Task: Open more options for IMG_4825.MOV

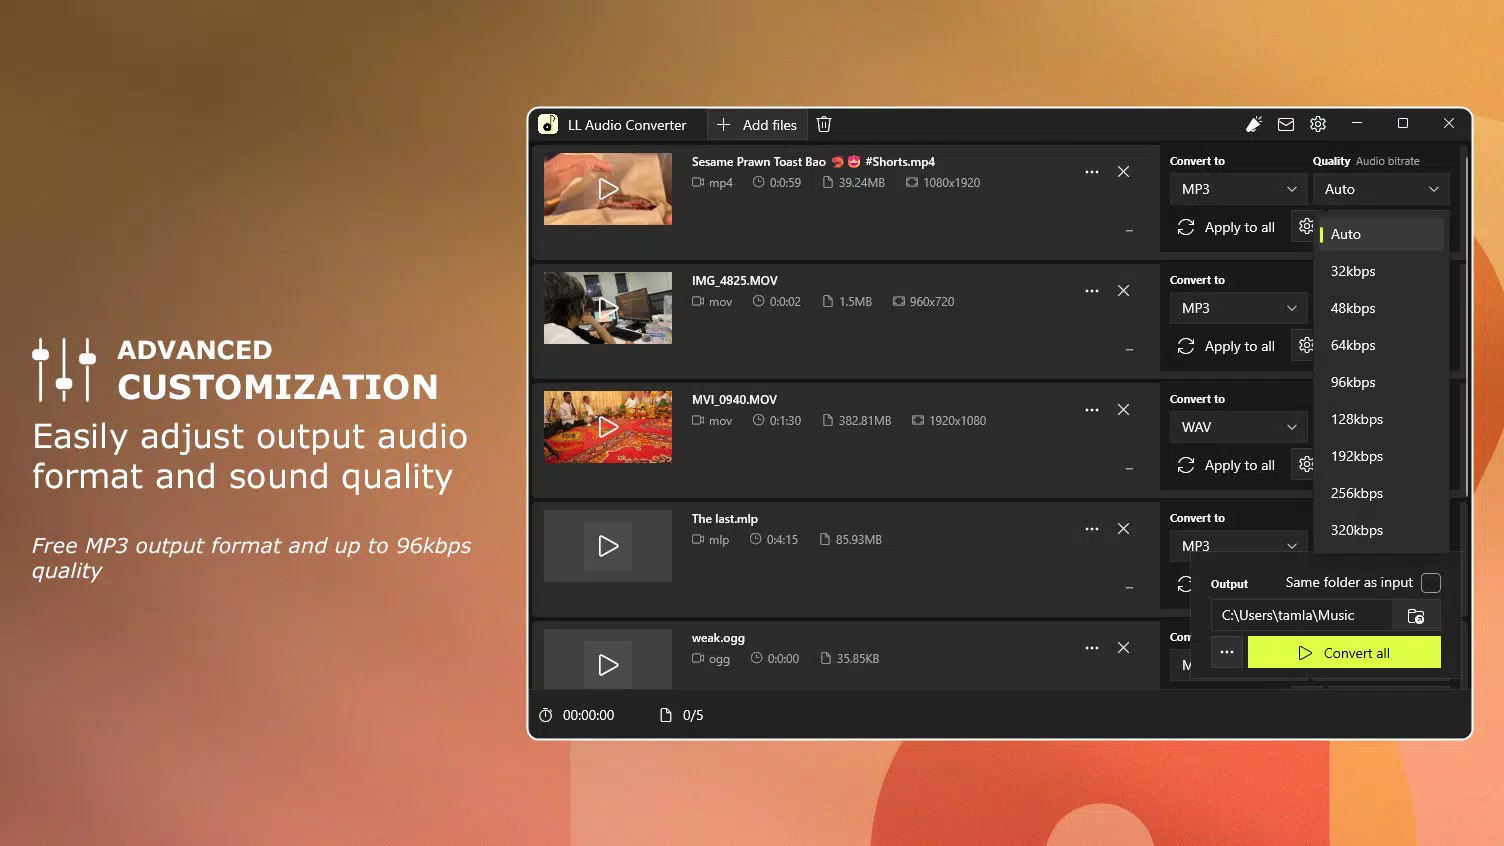Action: [1092, 291]
